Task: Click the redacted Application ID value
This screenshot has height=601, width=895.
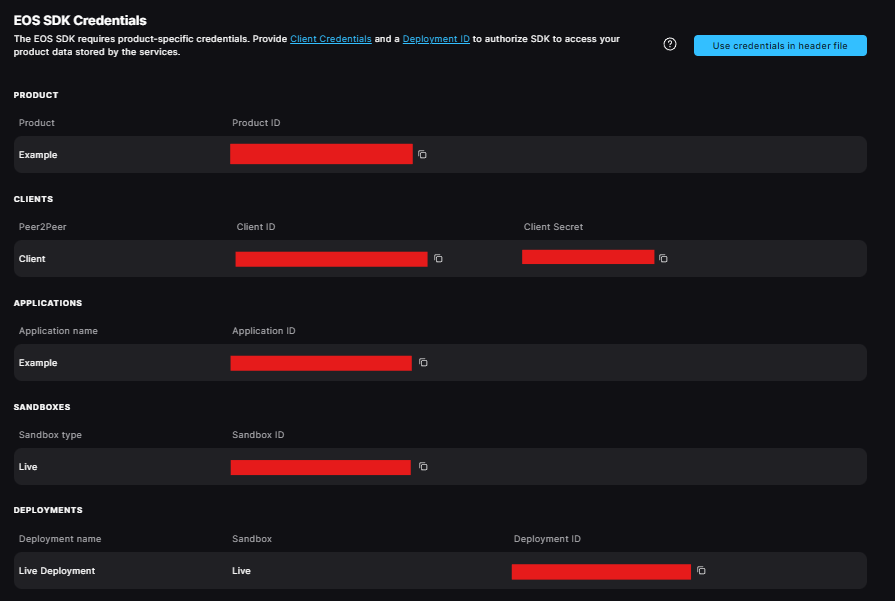Action: [x=321, y=363]
